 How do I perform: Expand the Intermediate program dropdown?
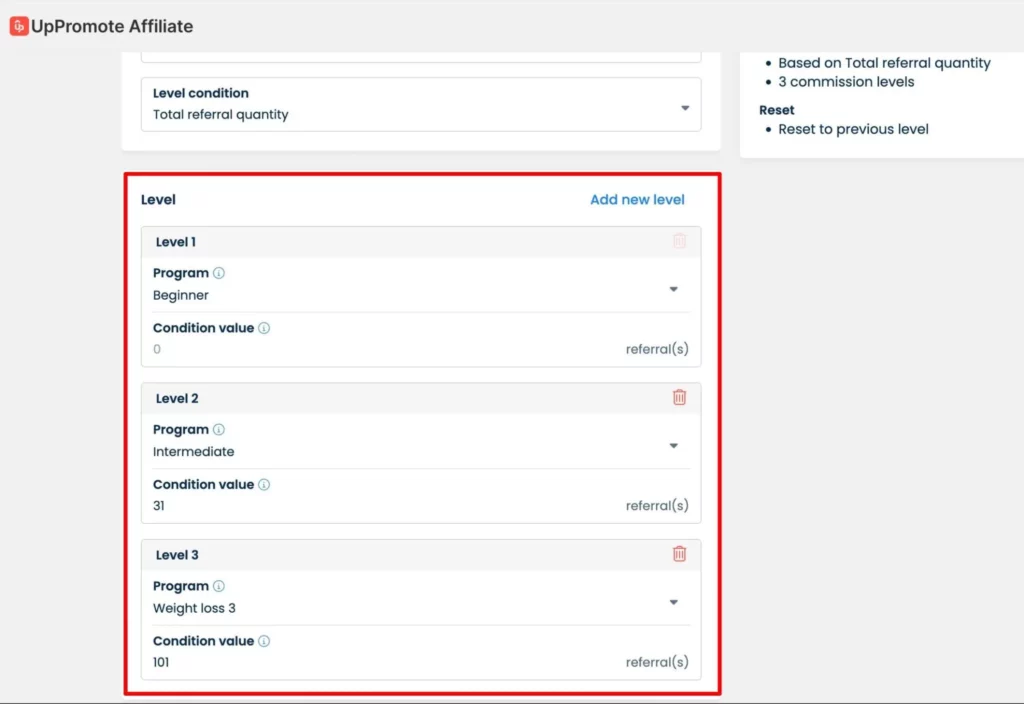673,445
